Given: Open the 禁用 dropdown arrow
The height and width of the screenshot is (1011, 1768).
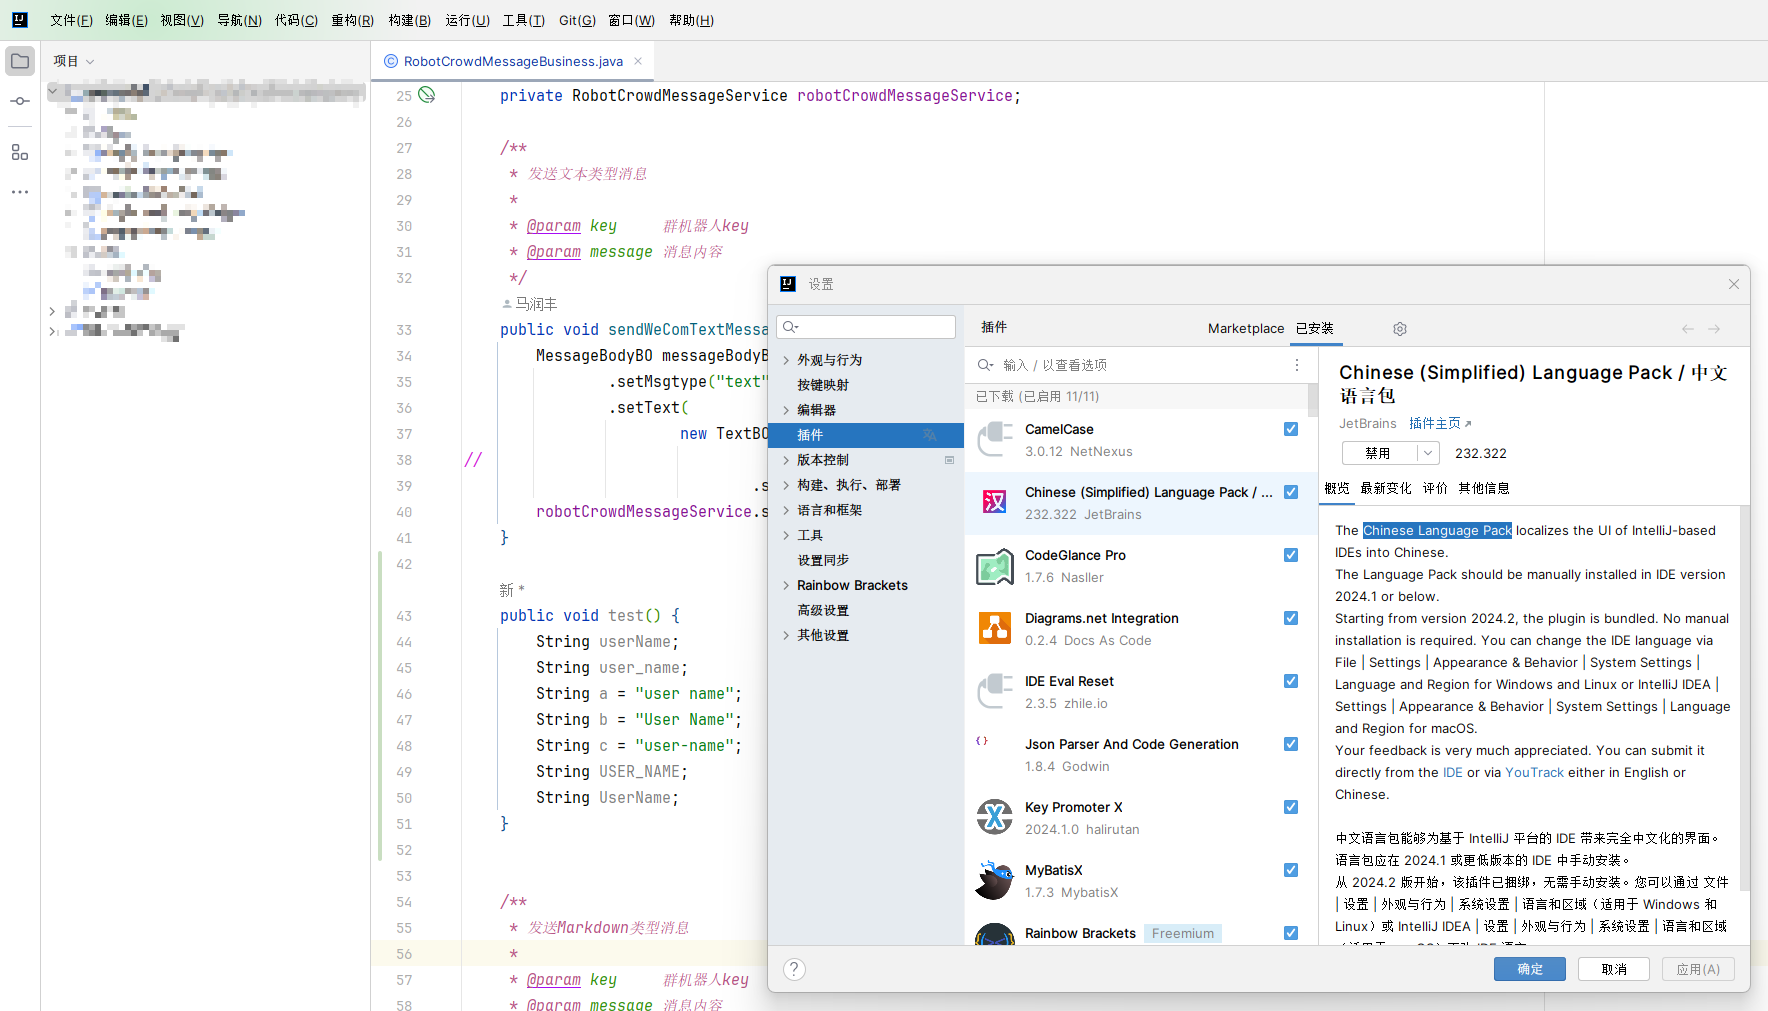Looking at the screenshot, I should (x=1428, y=453).
